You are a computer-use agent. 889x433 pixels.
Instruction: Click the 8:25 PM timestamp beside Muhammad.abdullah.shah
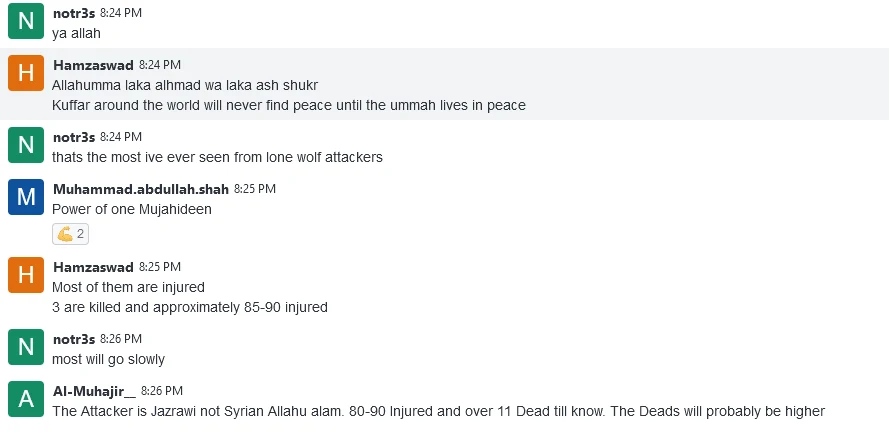pyautogui.click(x=255, y=188)
